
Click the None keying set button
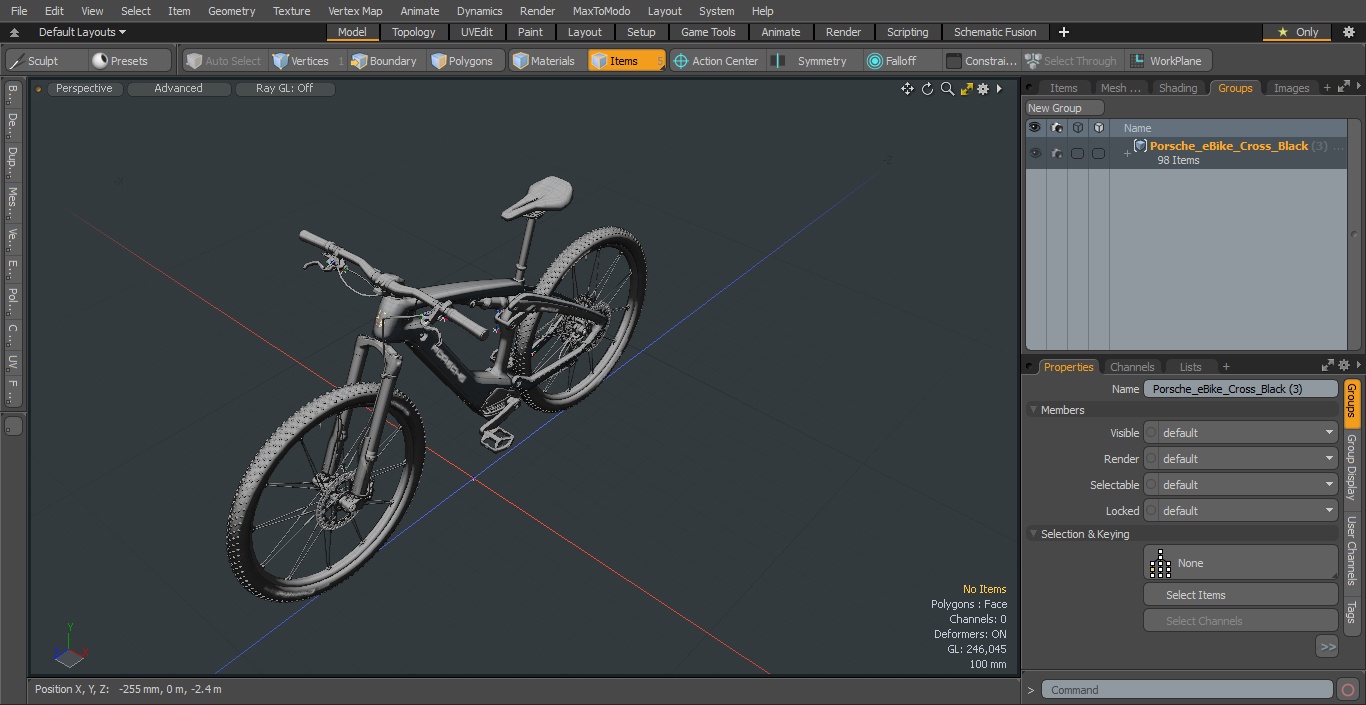coord(1240,563)
